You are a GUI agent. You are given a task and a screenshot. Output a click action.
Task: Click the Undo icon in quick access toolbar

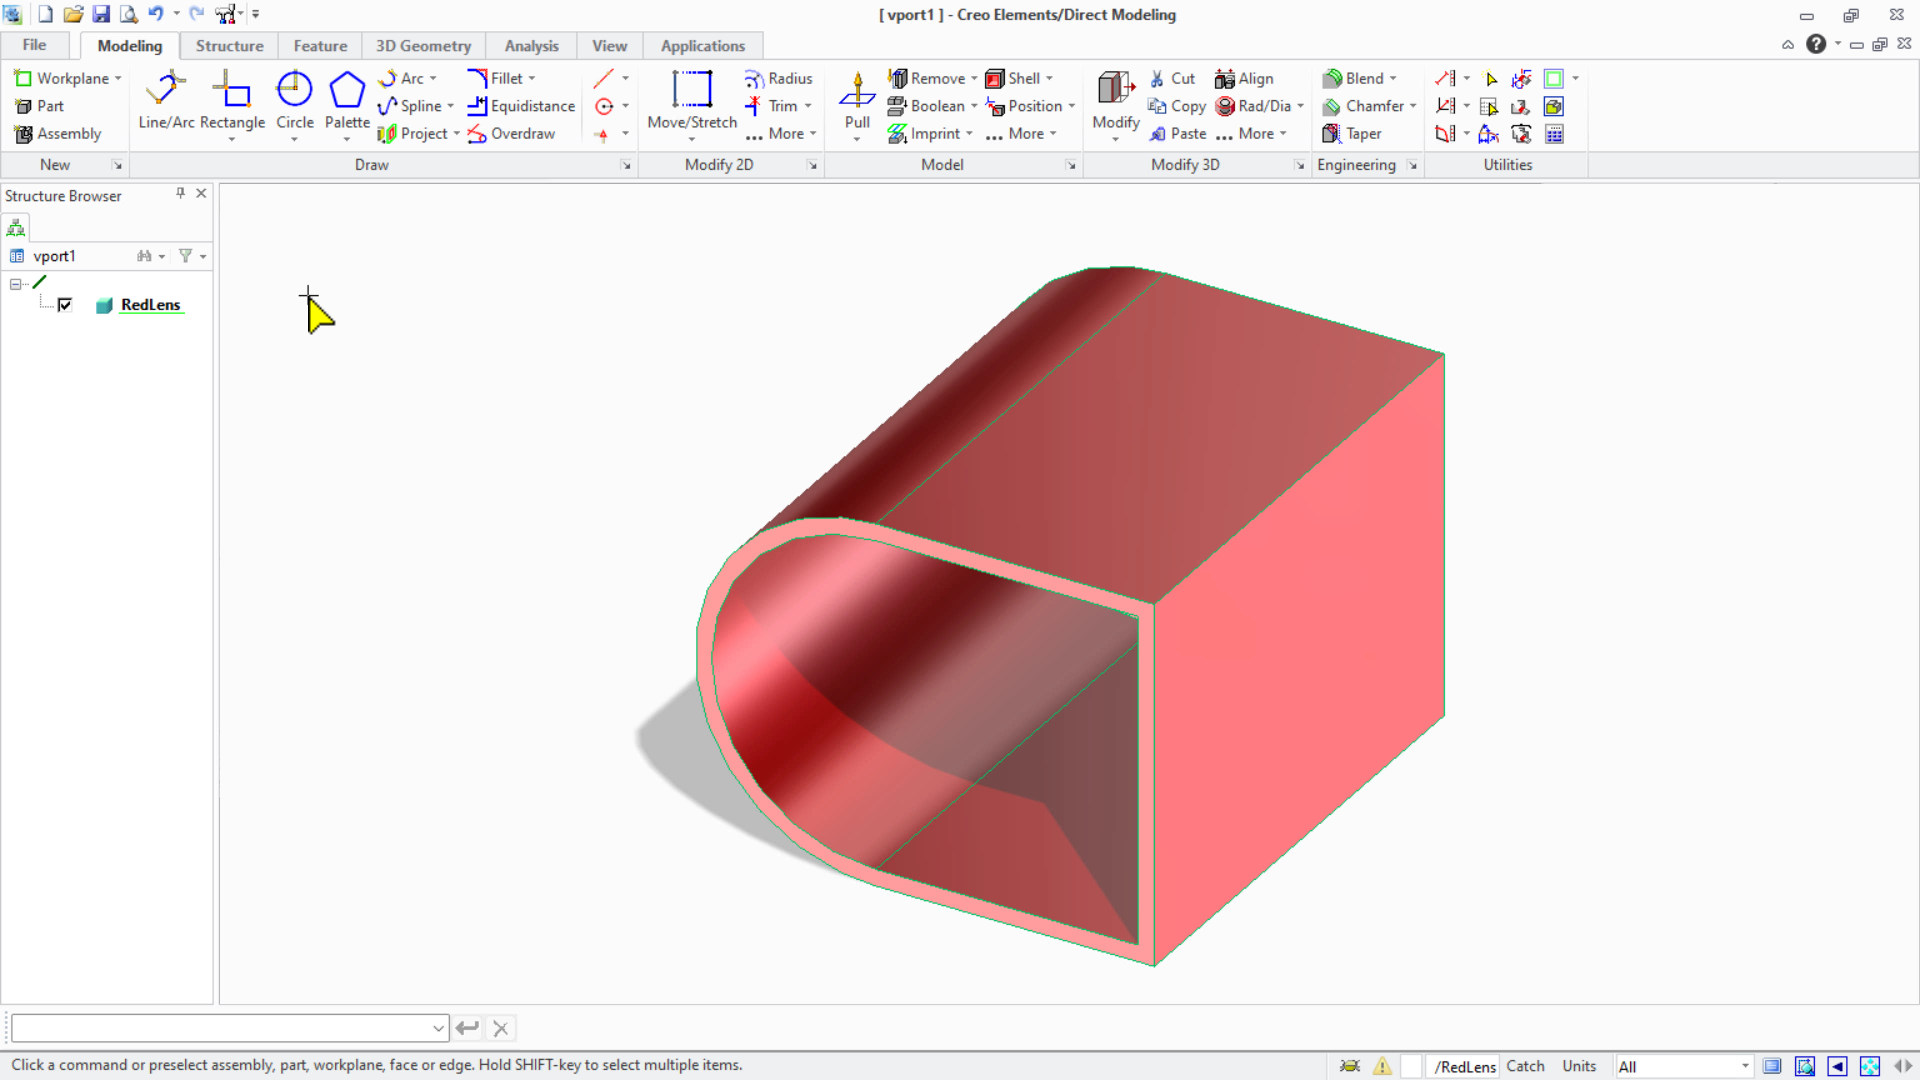coord(156,14)
